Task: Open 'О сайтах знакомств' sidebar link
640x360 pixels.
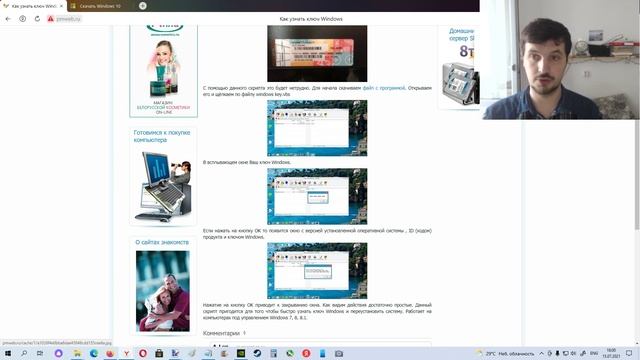Action: pyautogui.click(x=162, y=242)
